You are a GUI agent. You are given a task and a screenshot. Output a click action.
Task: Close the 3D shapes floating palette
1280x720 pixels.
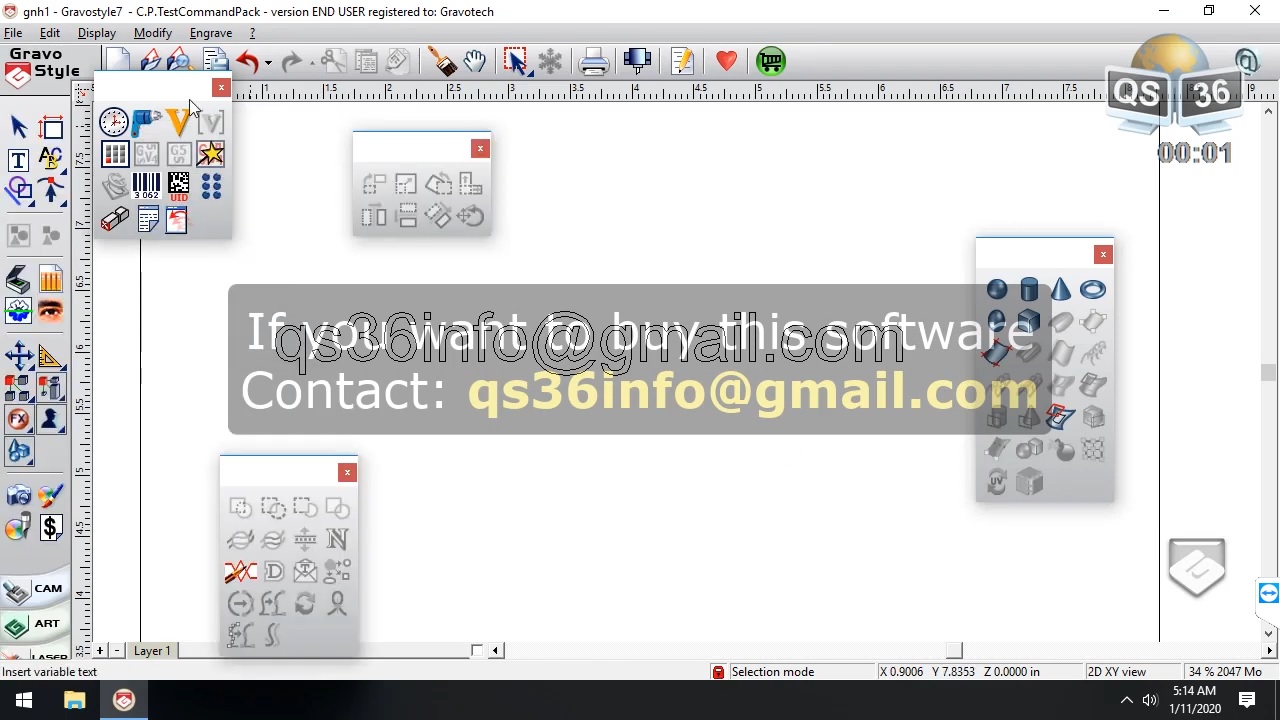(x=1103, y=255)
